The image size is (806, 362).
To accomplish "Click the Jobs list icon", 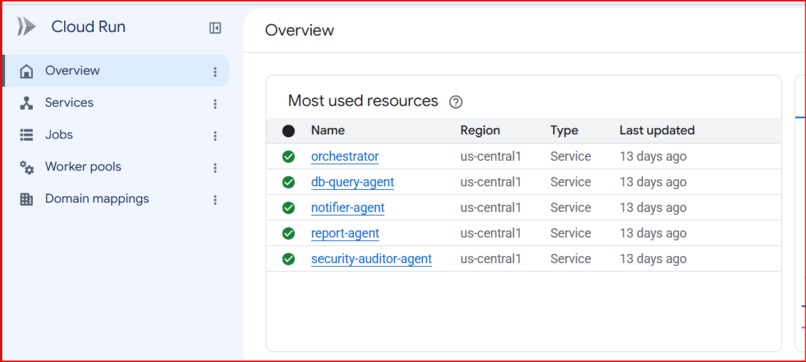I will point(26,135).
